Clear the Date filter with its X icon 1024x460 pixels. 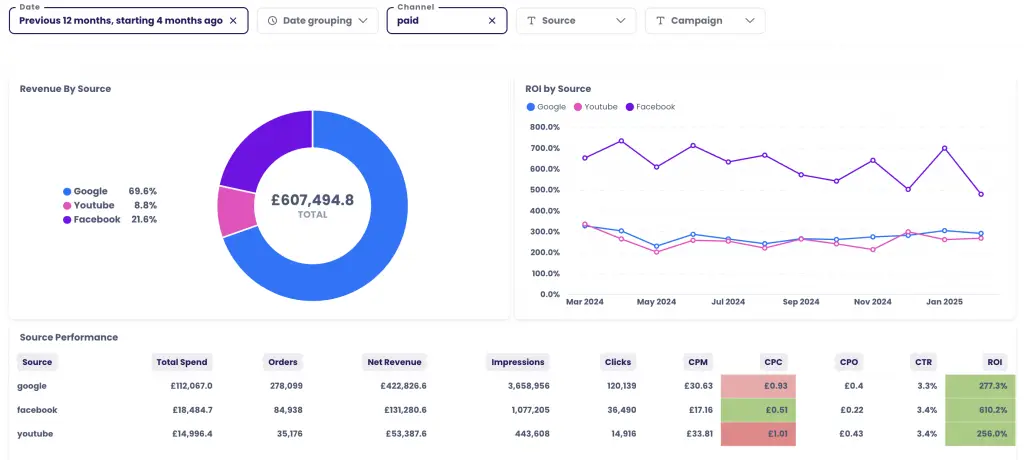pos(233,21)
